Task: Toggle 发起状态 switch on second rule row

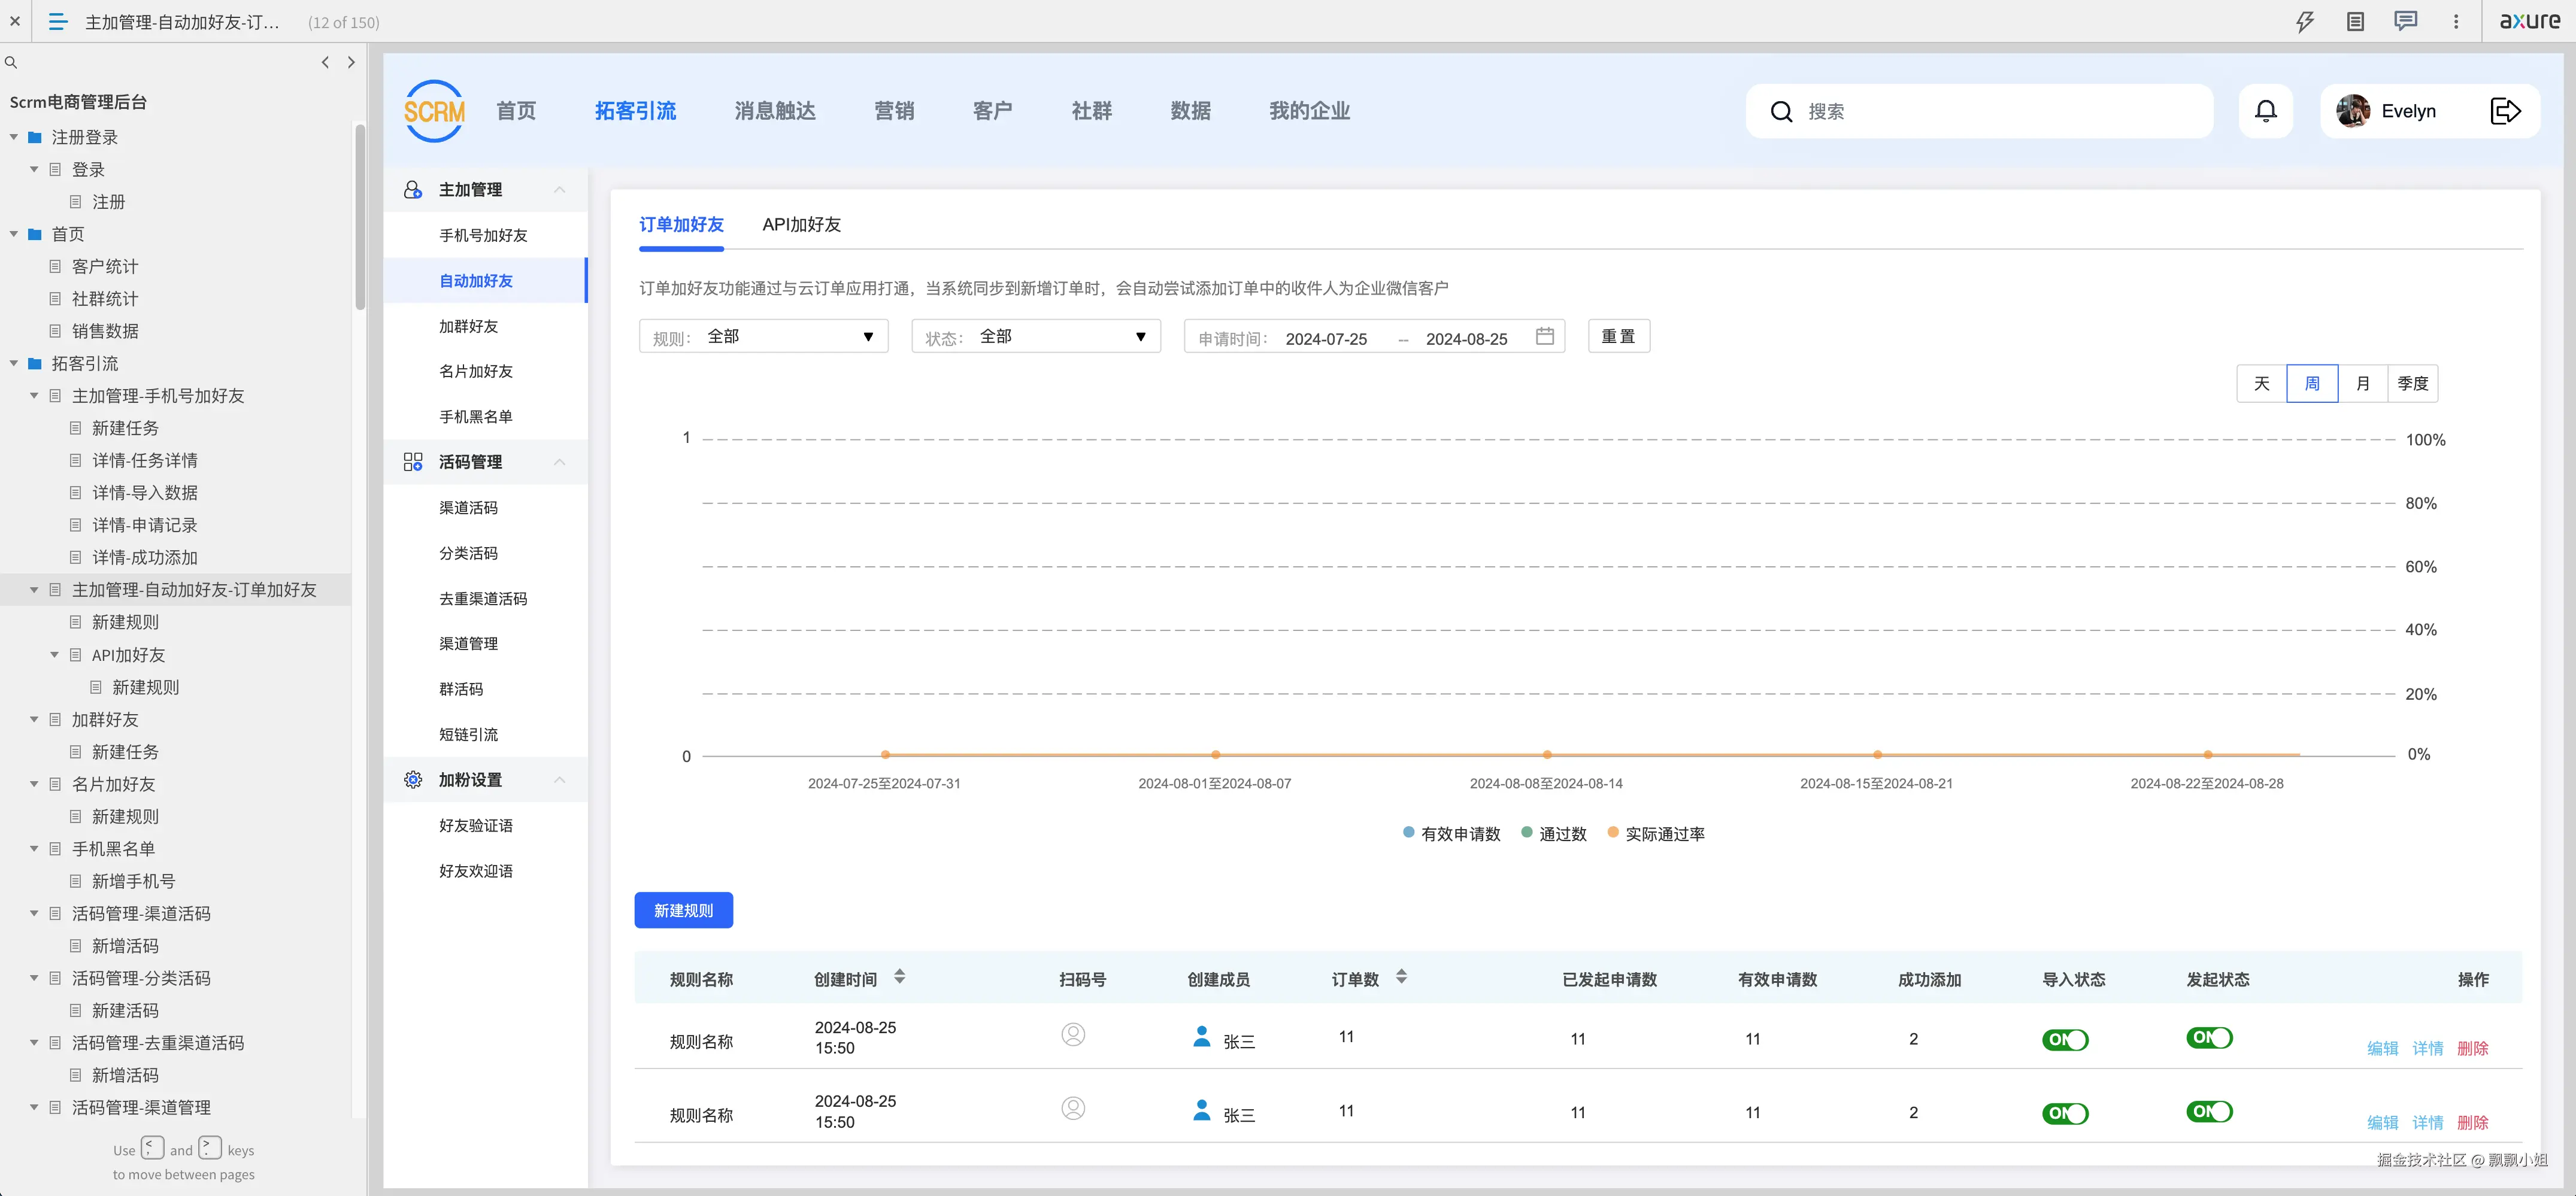Action: click(x=2209, y=1111)
